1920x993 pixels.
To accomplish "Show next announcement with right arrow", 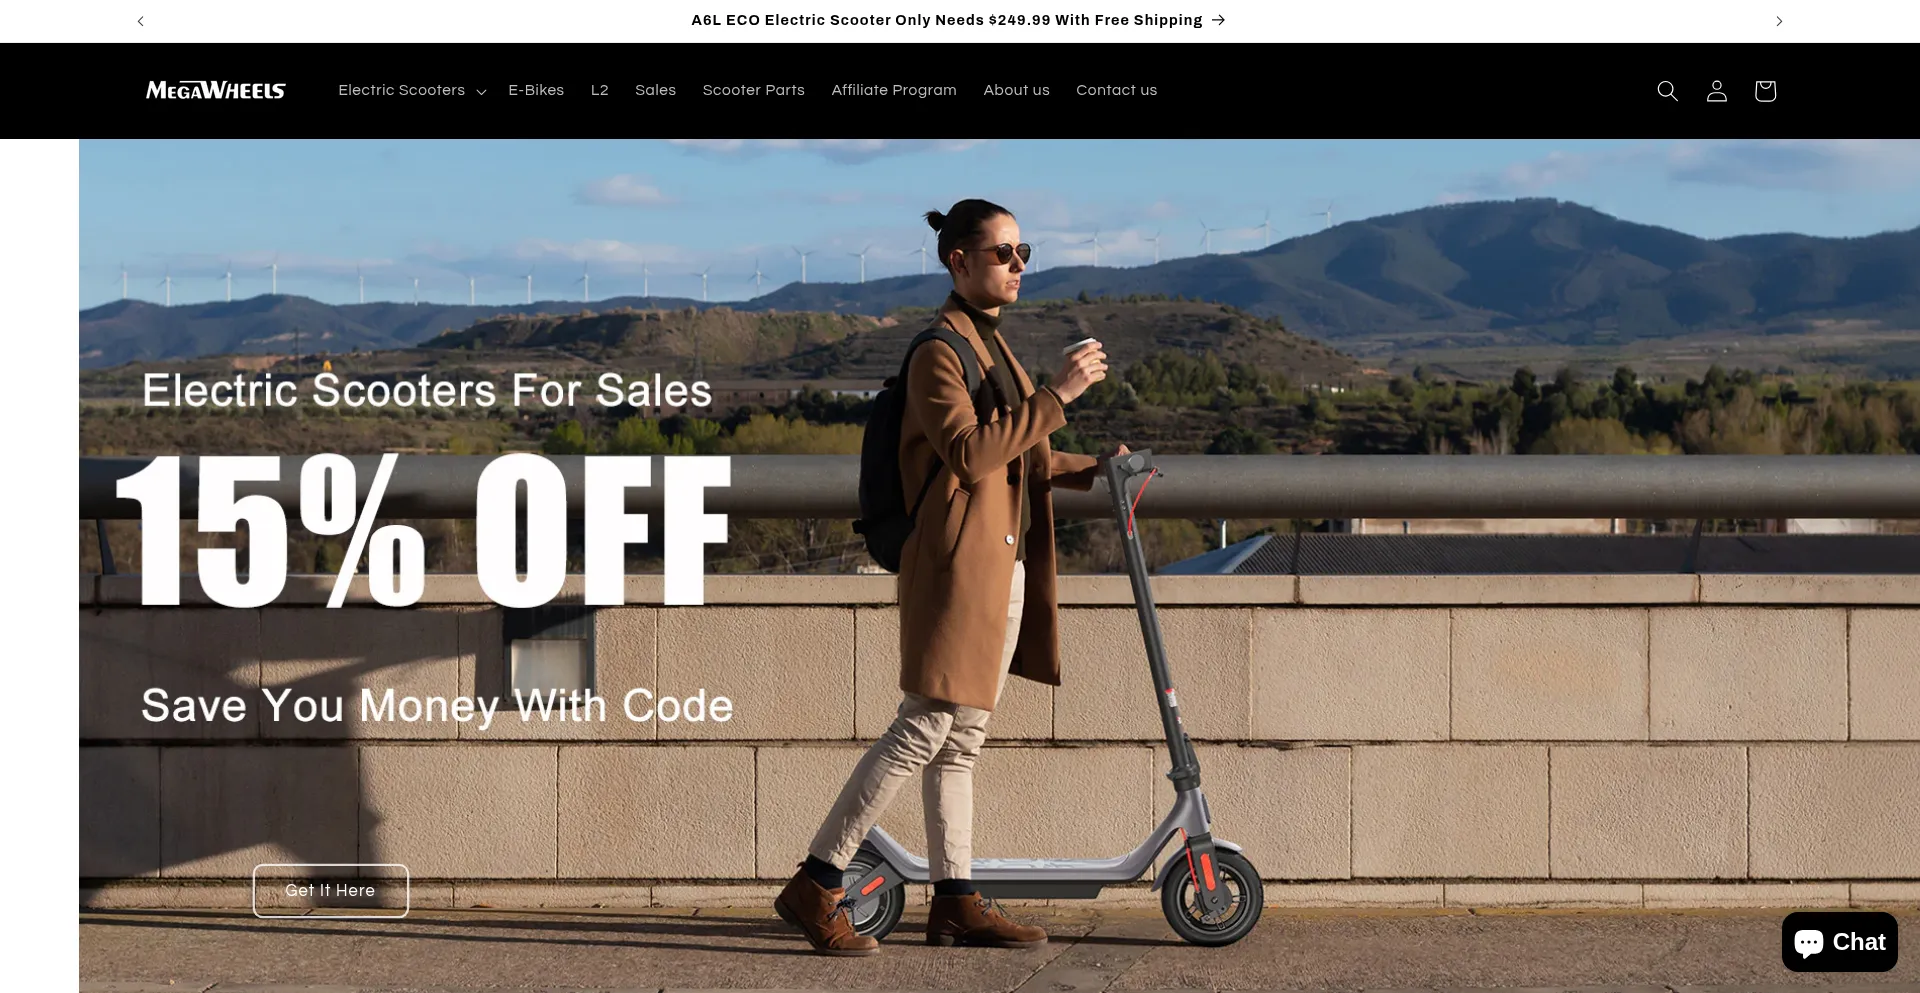I will (1779, 21).
